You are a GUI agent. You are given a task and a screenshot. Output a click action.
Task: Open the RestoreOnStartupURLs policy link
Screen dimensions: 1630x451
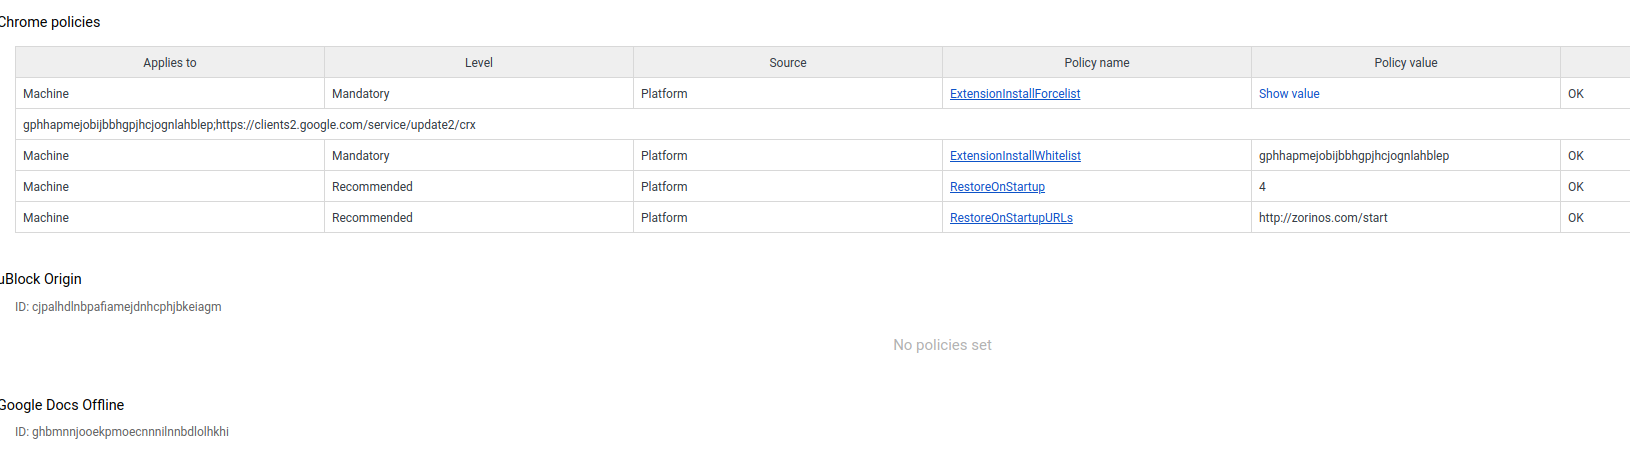pyautogui.click(x=1010, y=218)
